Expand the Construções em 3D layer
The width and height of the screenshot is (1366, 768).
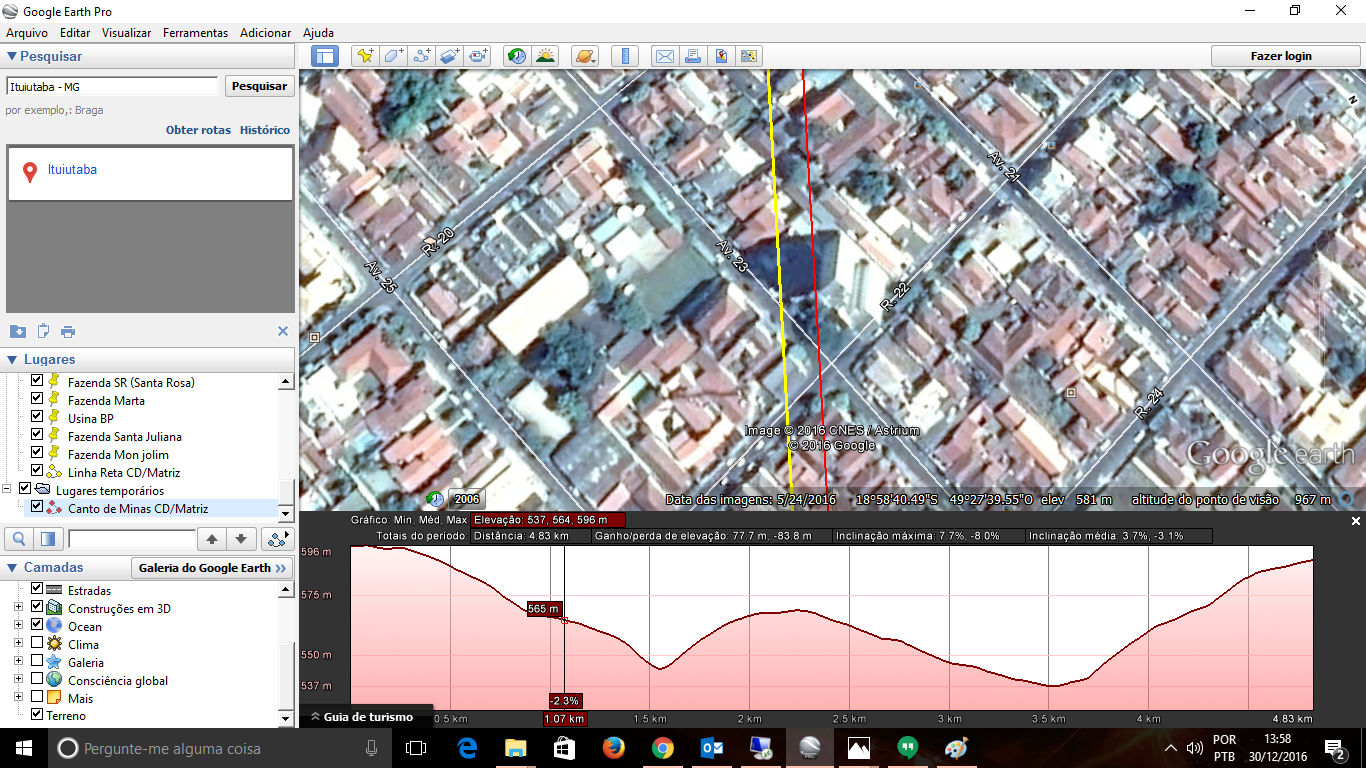point(18,608)
